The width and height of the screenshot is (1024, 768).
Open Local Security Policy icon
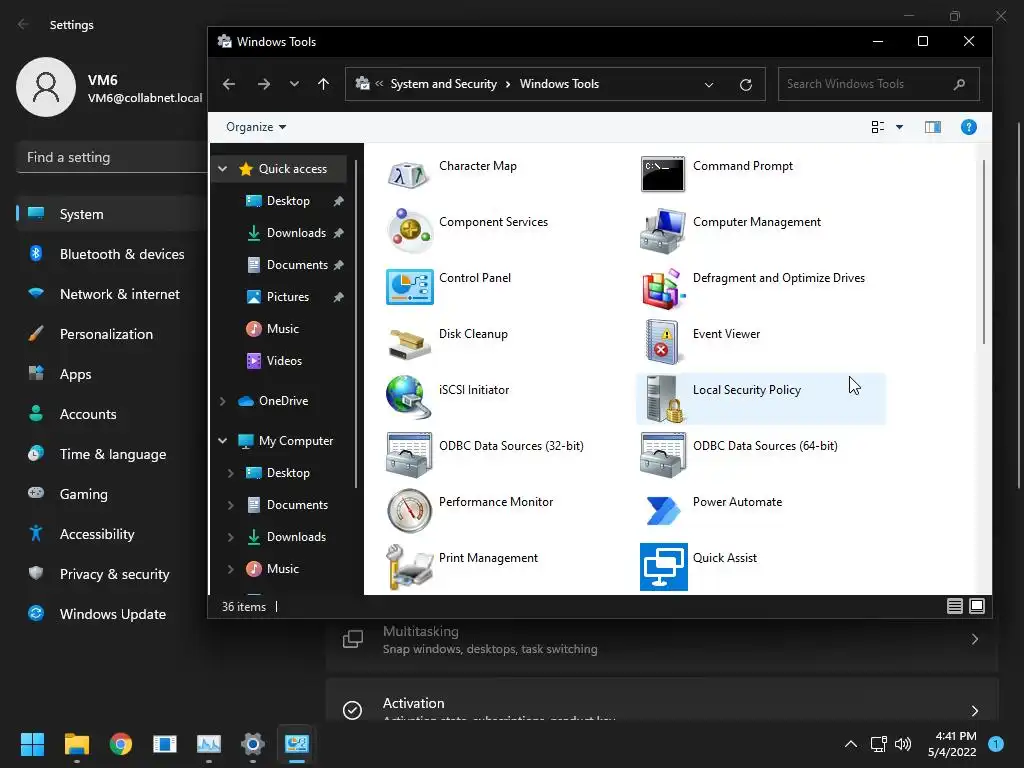point(663,398)
